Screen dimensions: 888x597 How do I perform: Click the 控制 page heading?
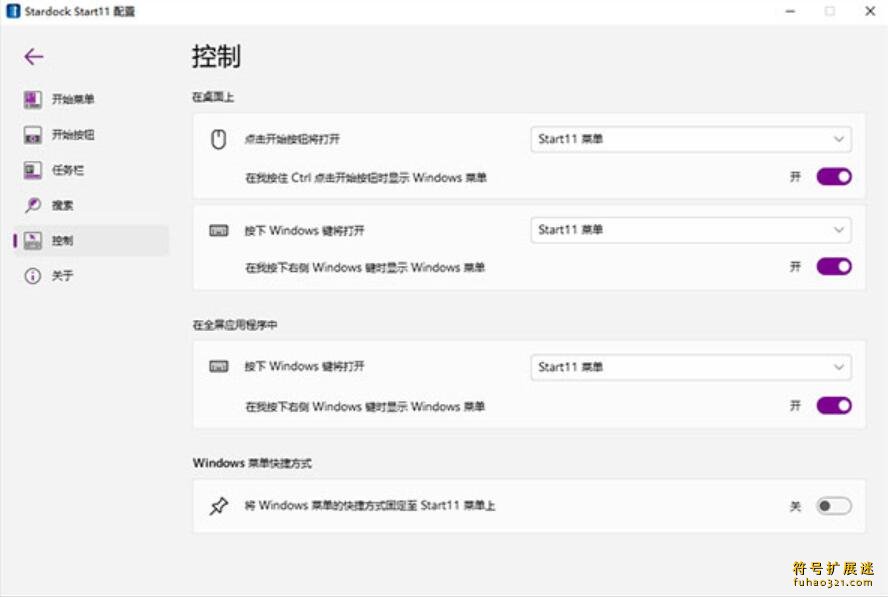coord(216,56)
